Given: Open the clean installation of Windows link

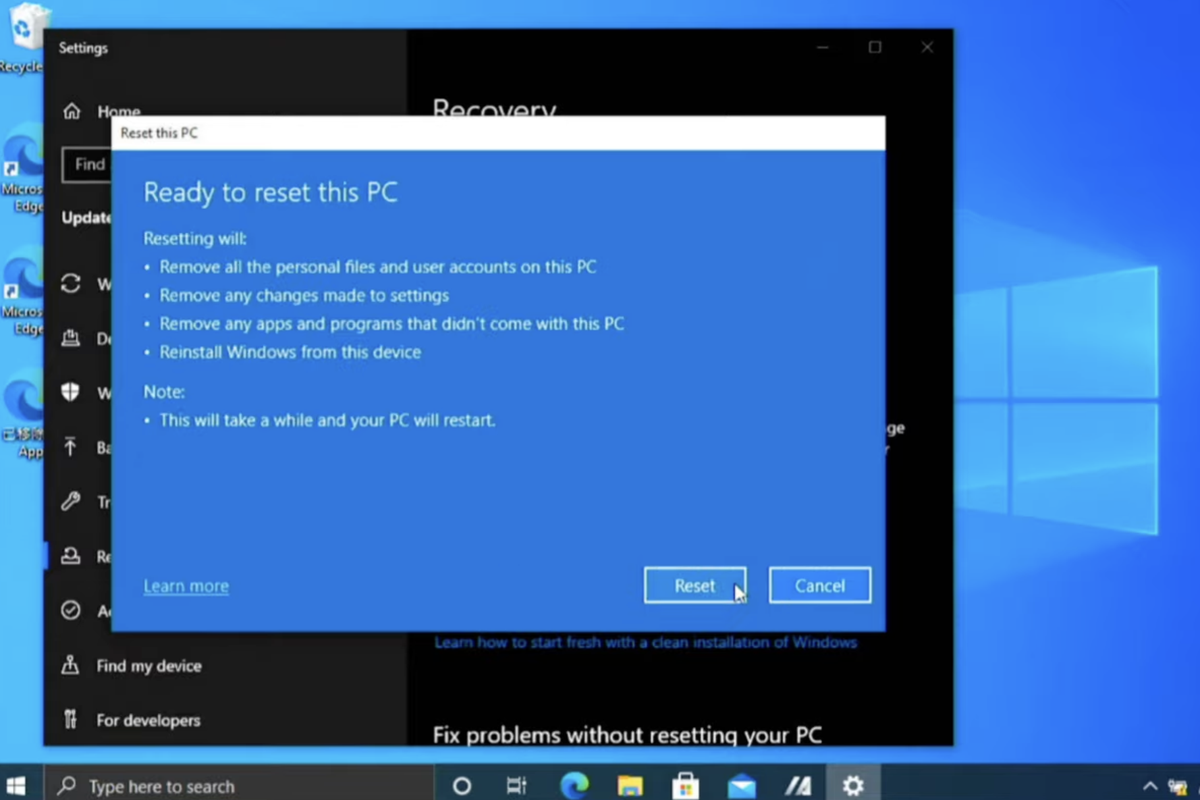Looking at the screenshot, I should [645, 642].
